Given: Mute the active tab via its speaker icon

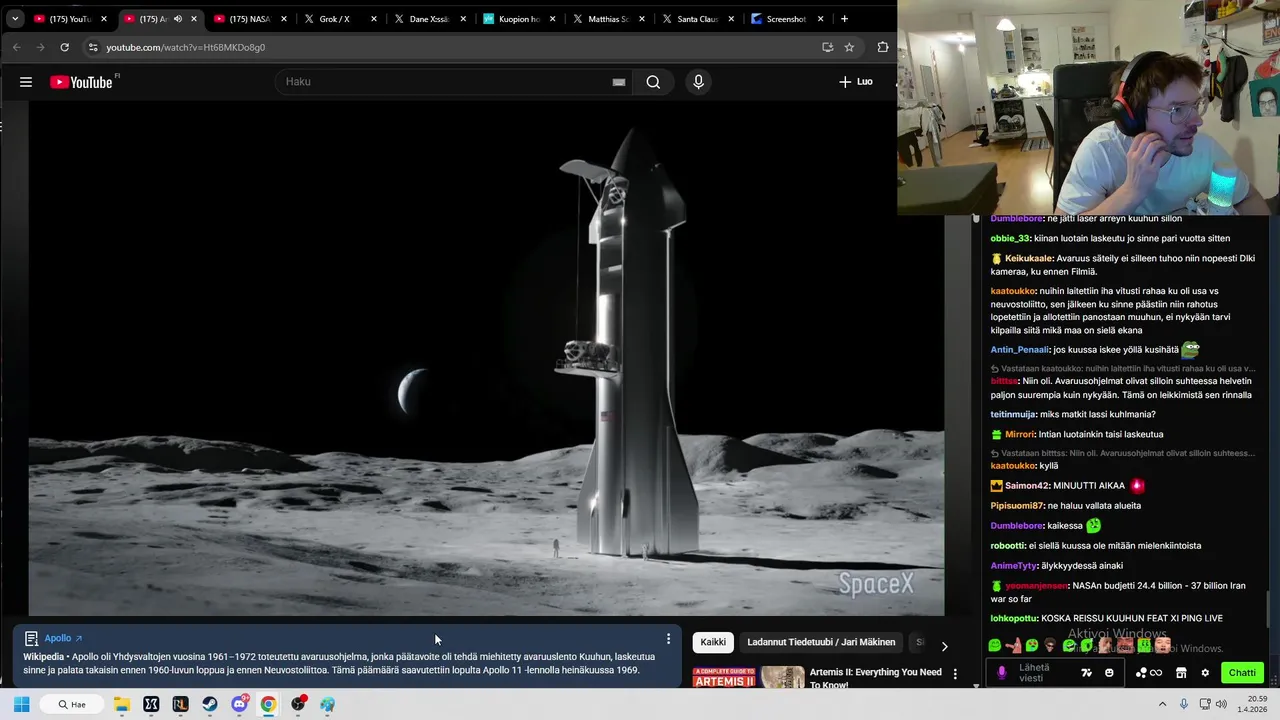Looking at the screenshot, I should pyautogui.click(x=178, y=19).
